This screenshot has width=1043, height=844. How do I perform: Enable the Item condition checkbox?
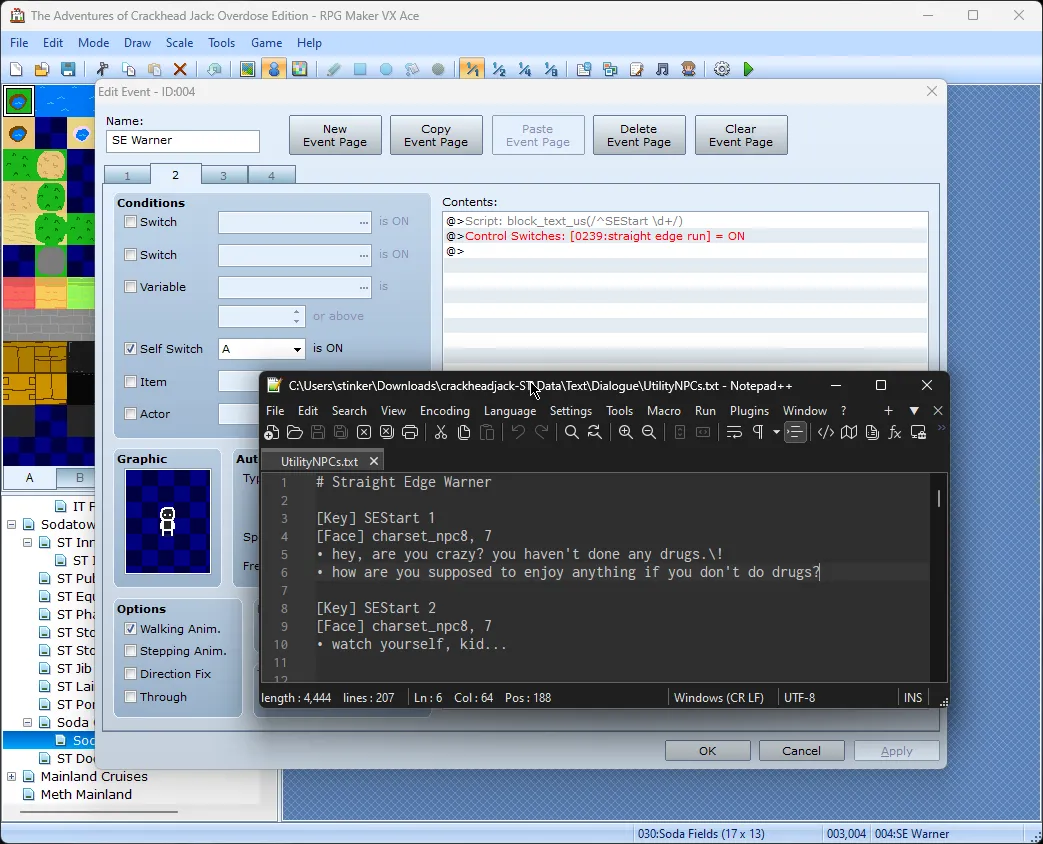tap(130, 382)
